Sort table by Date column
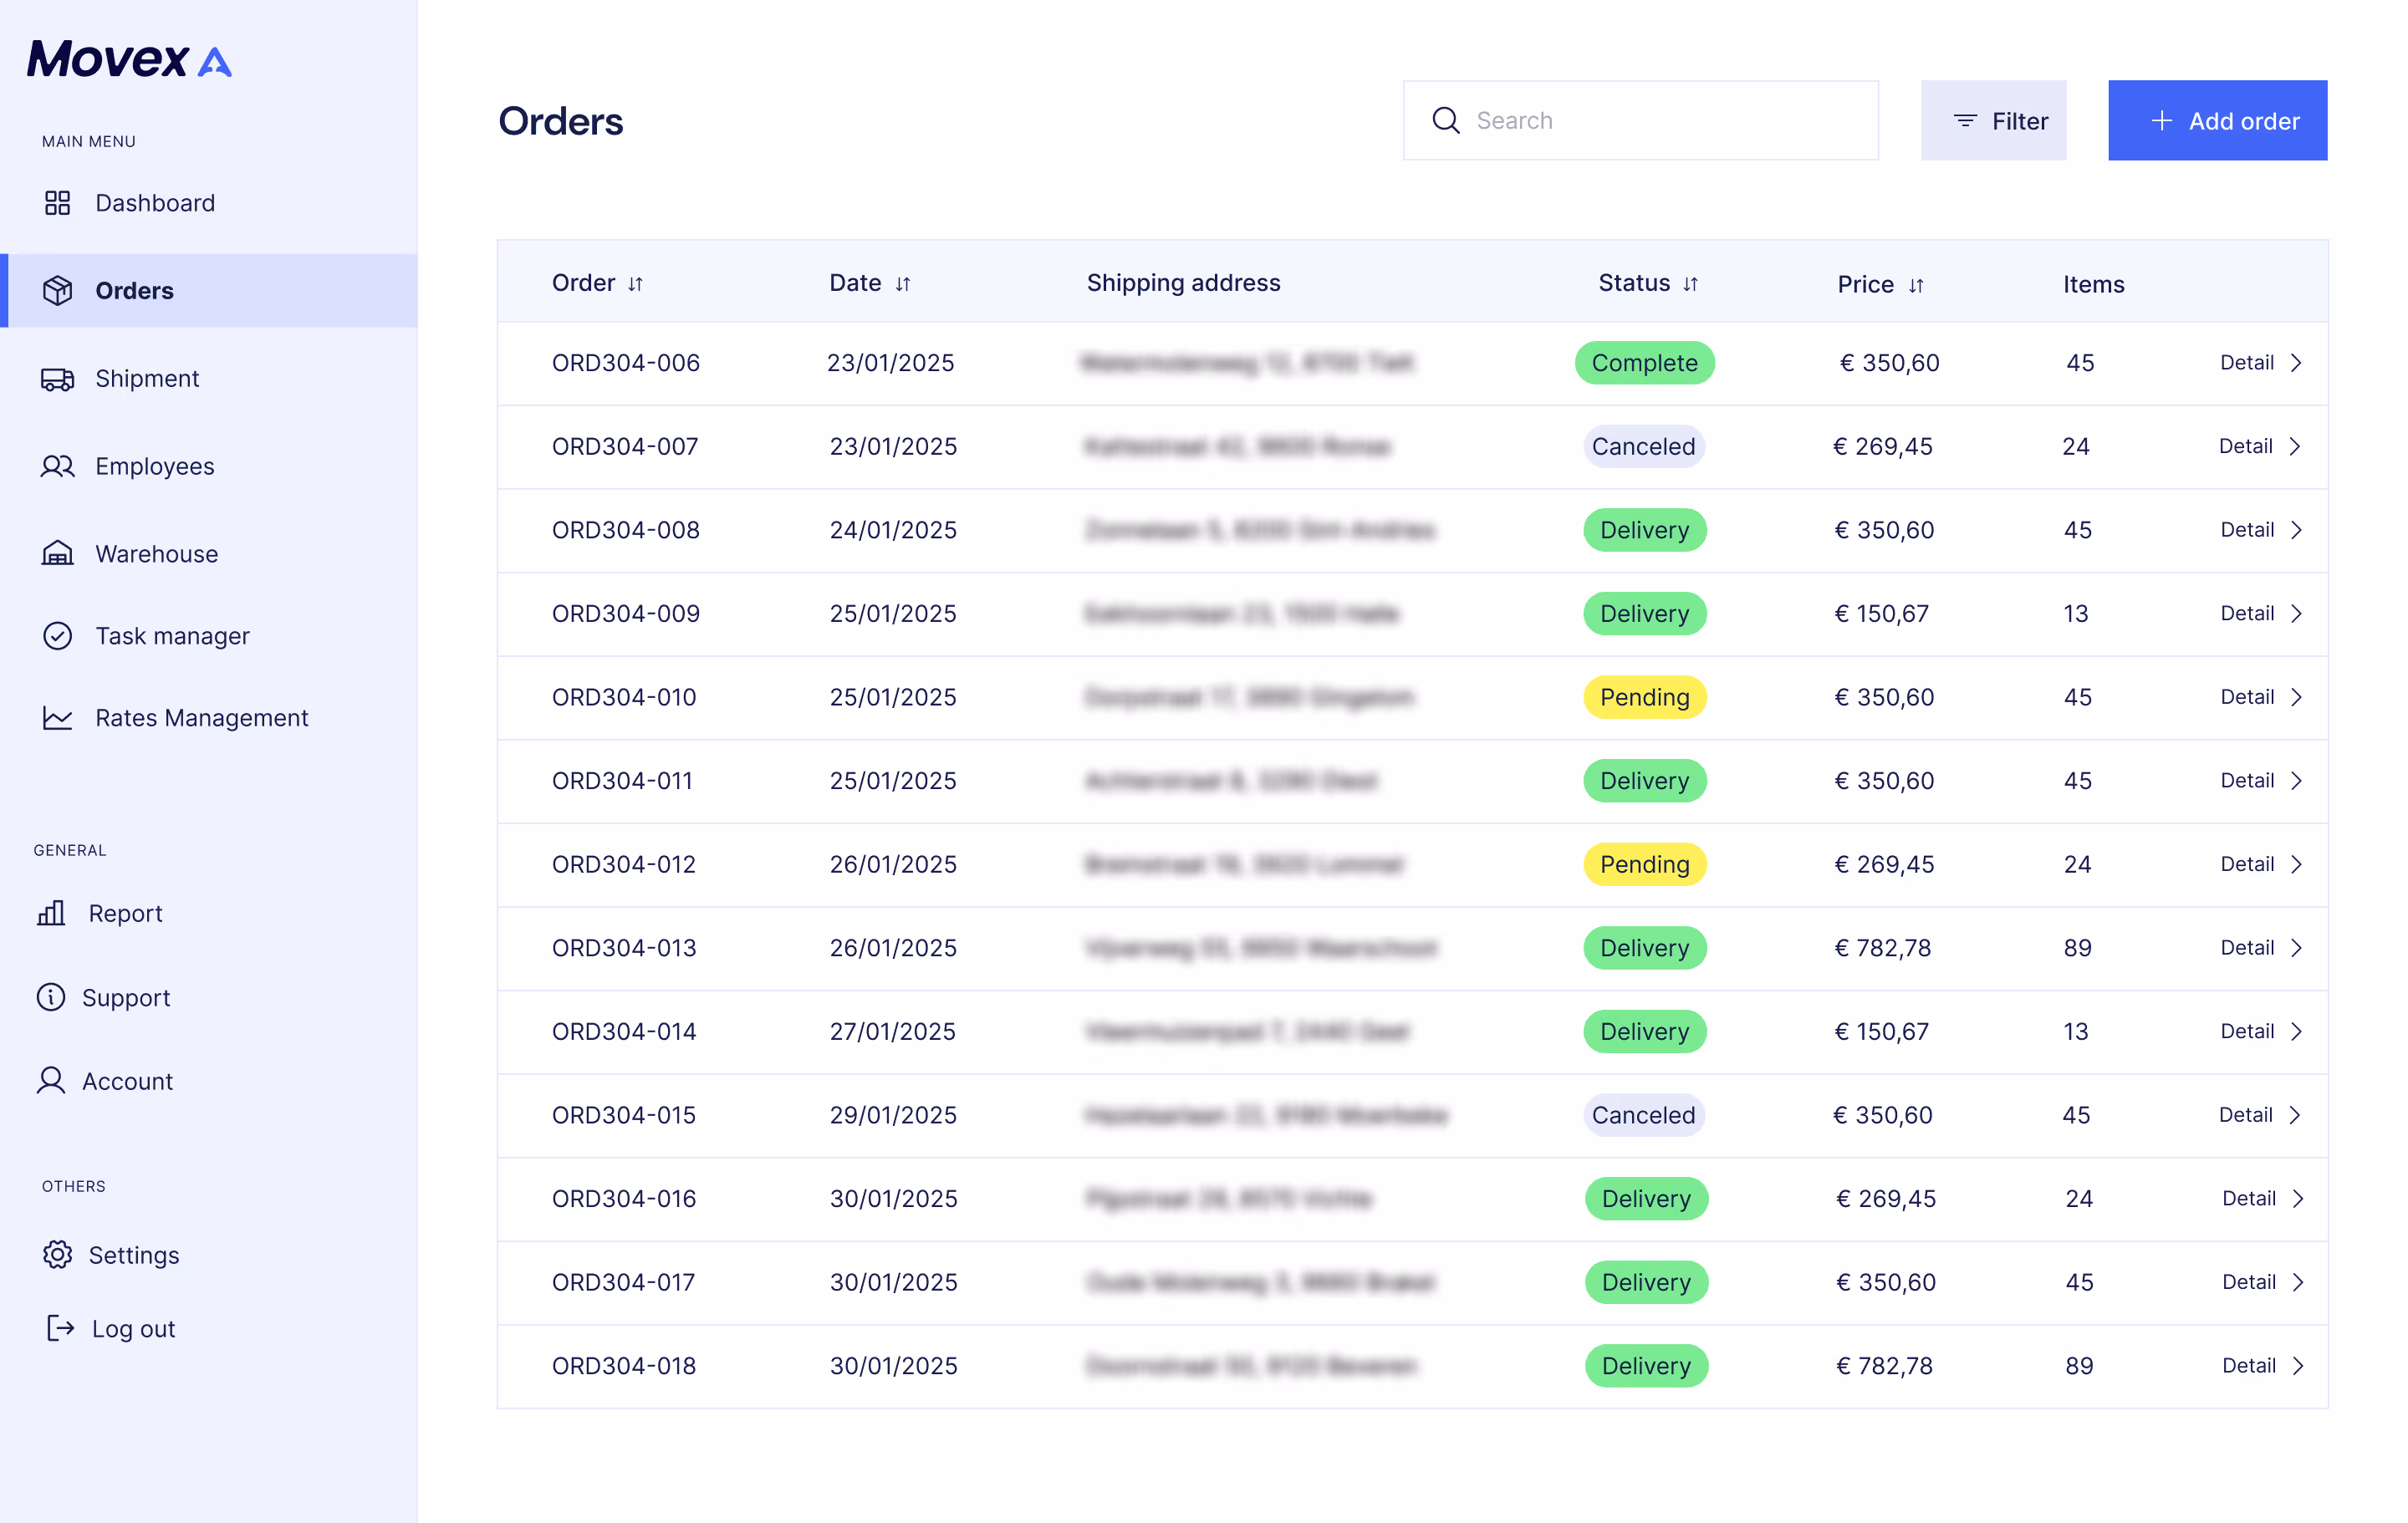This screenshot has width=2408, height=1523. point(902,284)
